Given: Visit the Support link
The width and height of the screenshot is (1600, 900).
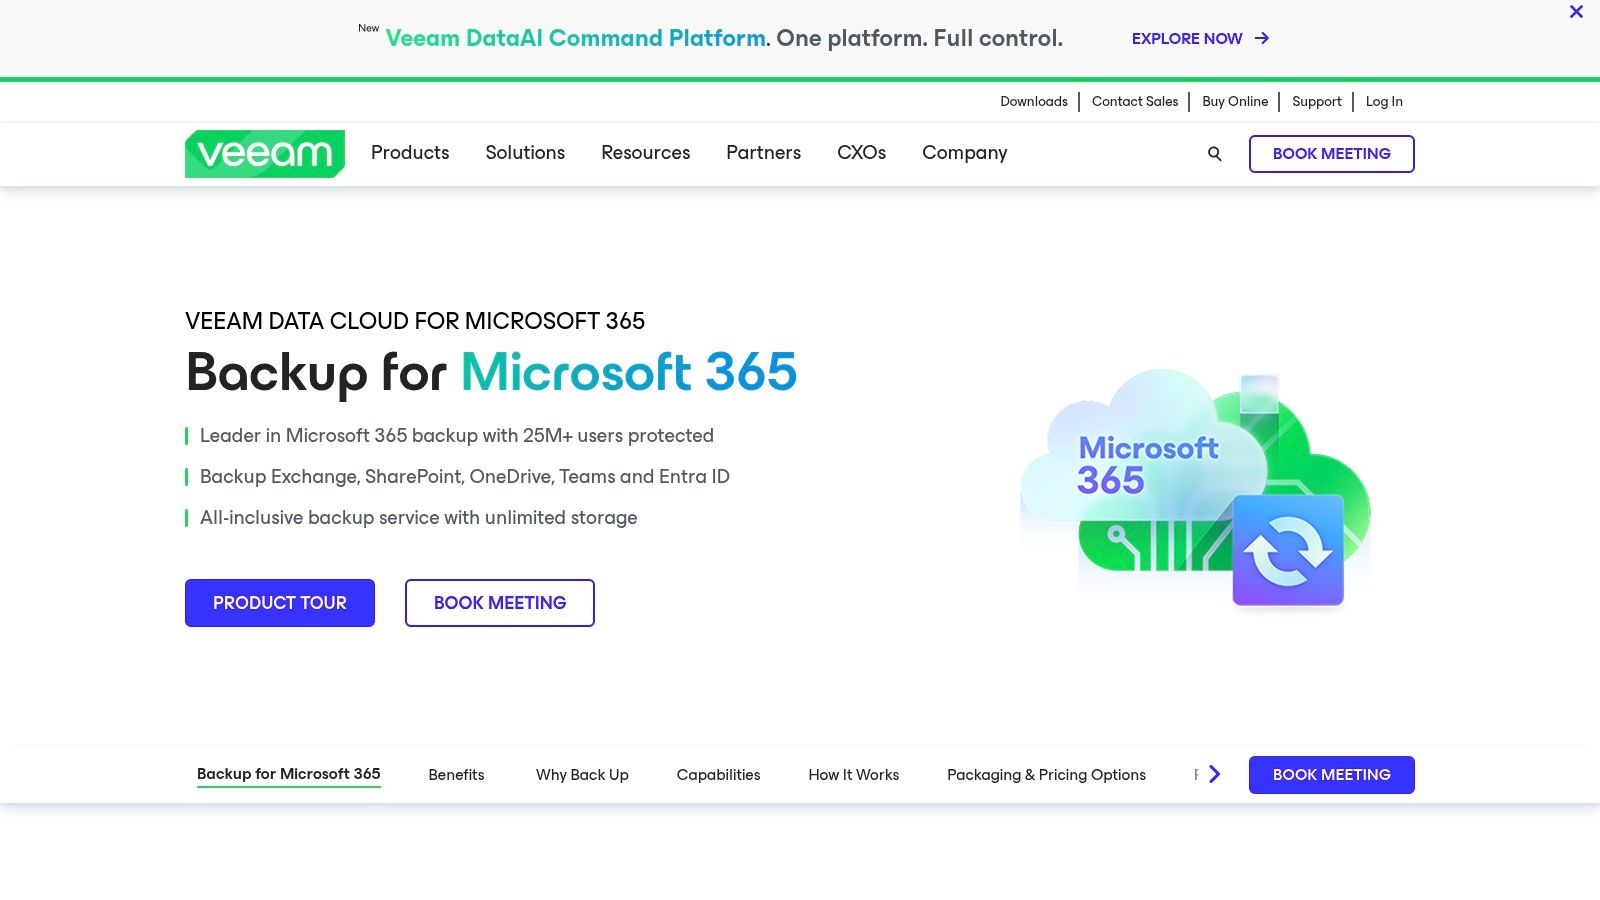Looking at the screenshot, I should 1317,101.
